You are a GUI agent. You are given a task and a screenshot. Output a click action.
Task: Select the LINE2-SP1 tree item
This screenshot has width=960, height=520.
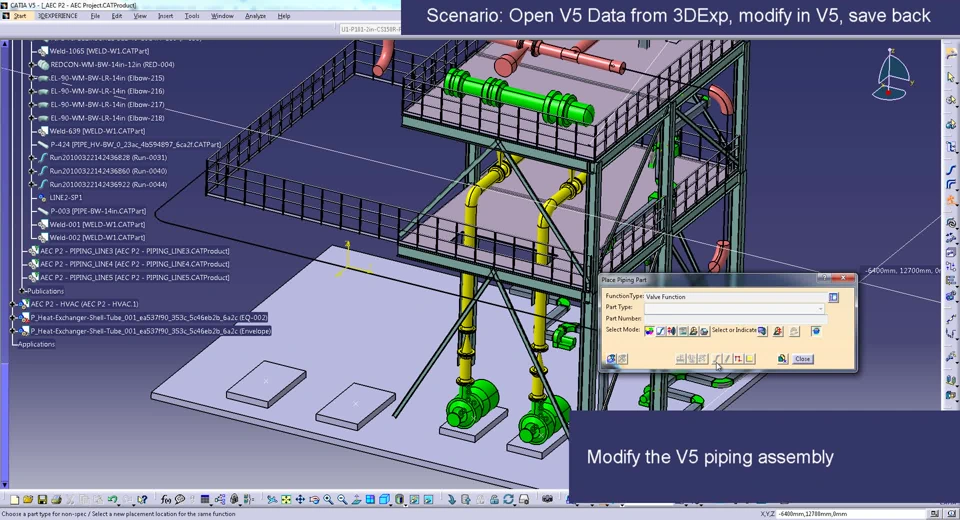click(x=66, y=197)
